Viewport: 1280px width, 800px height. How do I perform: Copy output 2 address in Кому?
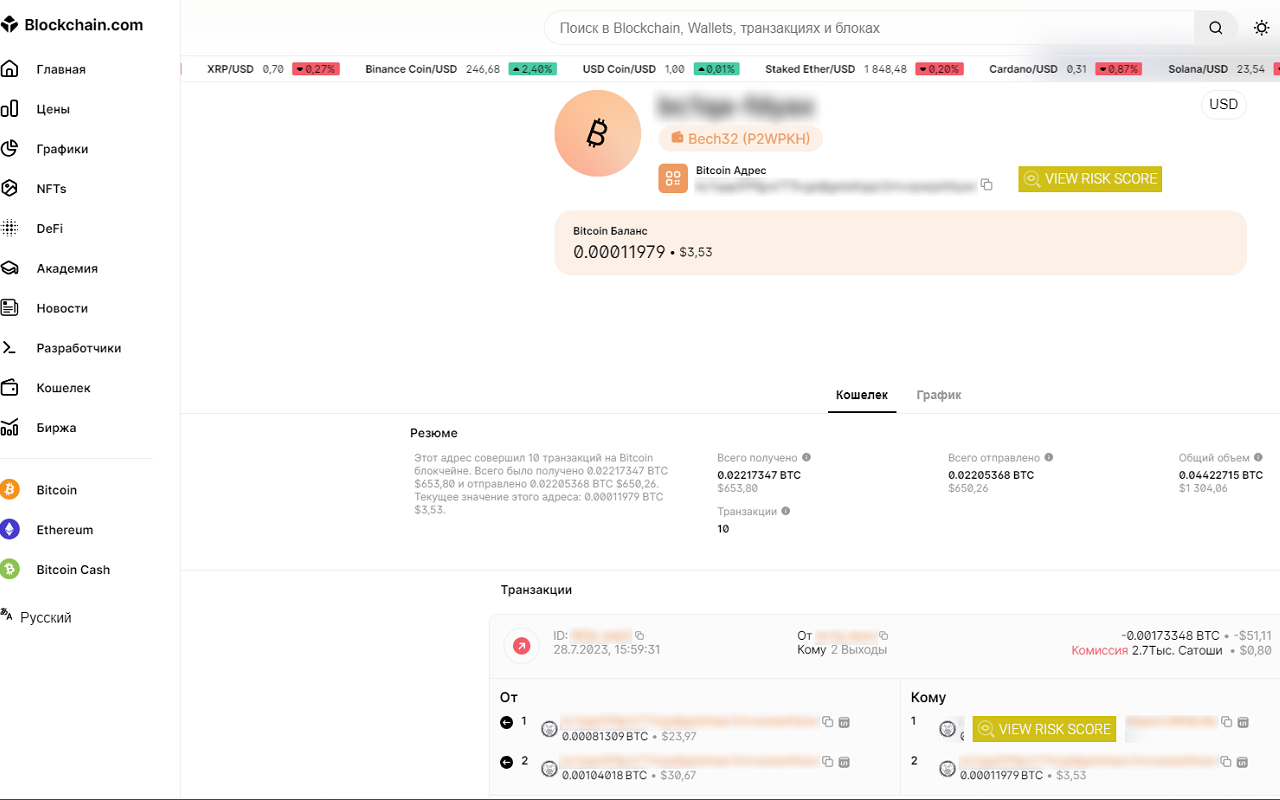(1226, 762)
